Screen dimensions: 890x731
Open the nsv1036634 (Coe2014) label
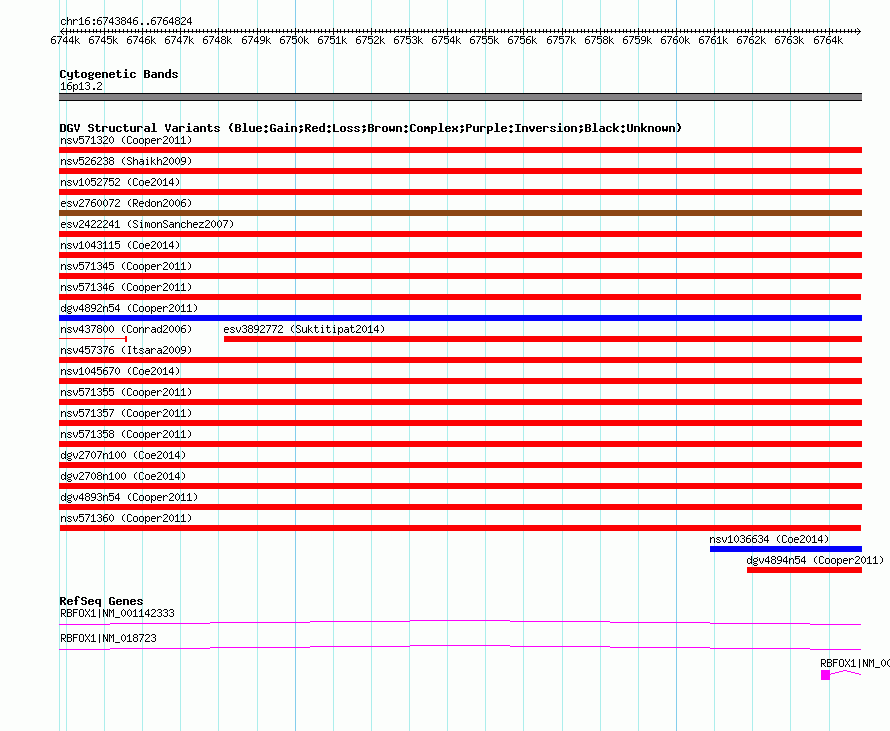(x=769, y=539)
